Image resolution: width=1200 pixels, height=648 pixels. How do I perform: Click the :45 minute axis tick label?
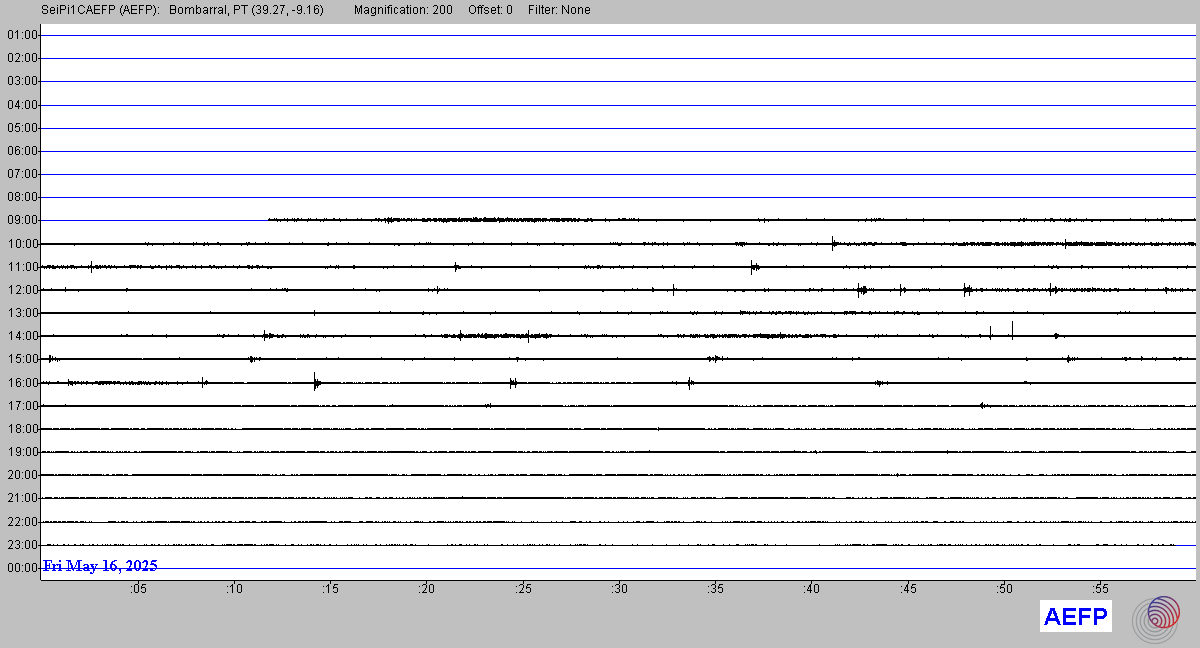click(x=907, y=589)
